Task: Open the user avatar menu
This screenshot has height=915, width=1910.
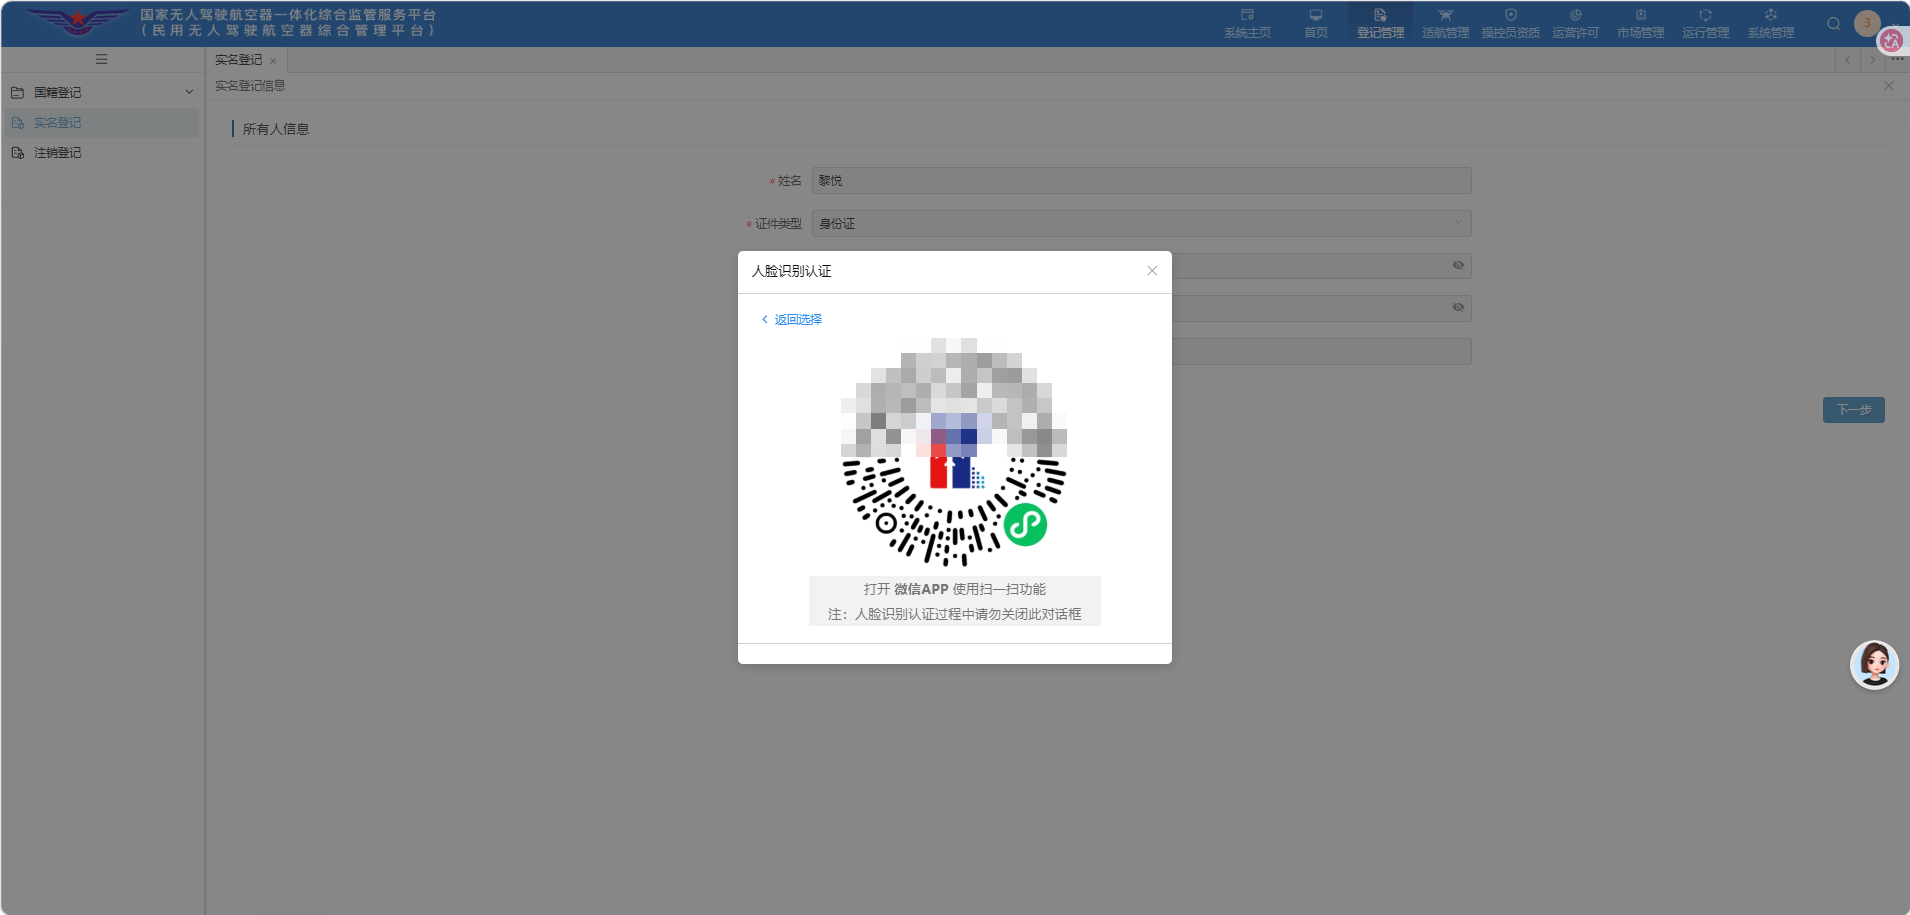Action: pyautogui.click(x=1867, y=23)
